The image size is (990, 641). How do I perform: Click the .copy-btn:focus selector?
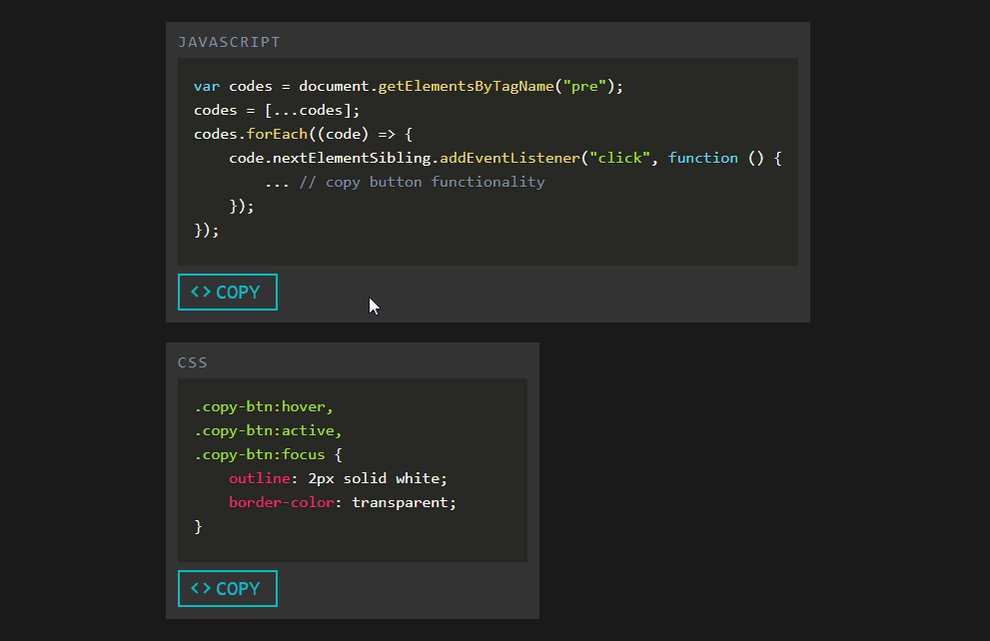tap(259, 455)
